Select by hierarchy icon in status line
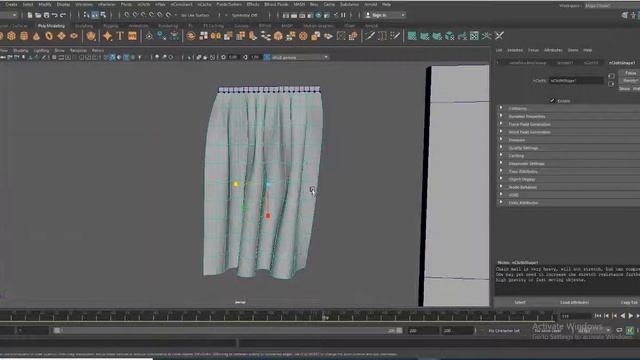The height and width of the screenshot is (360, 640). (86, 15)
